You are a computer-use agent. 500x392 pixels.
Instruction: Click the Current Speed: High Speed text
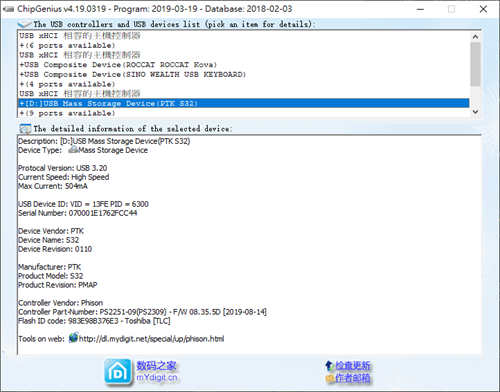coord(63,177)
